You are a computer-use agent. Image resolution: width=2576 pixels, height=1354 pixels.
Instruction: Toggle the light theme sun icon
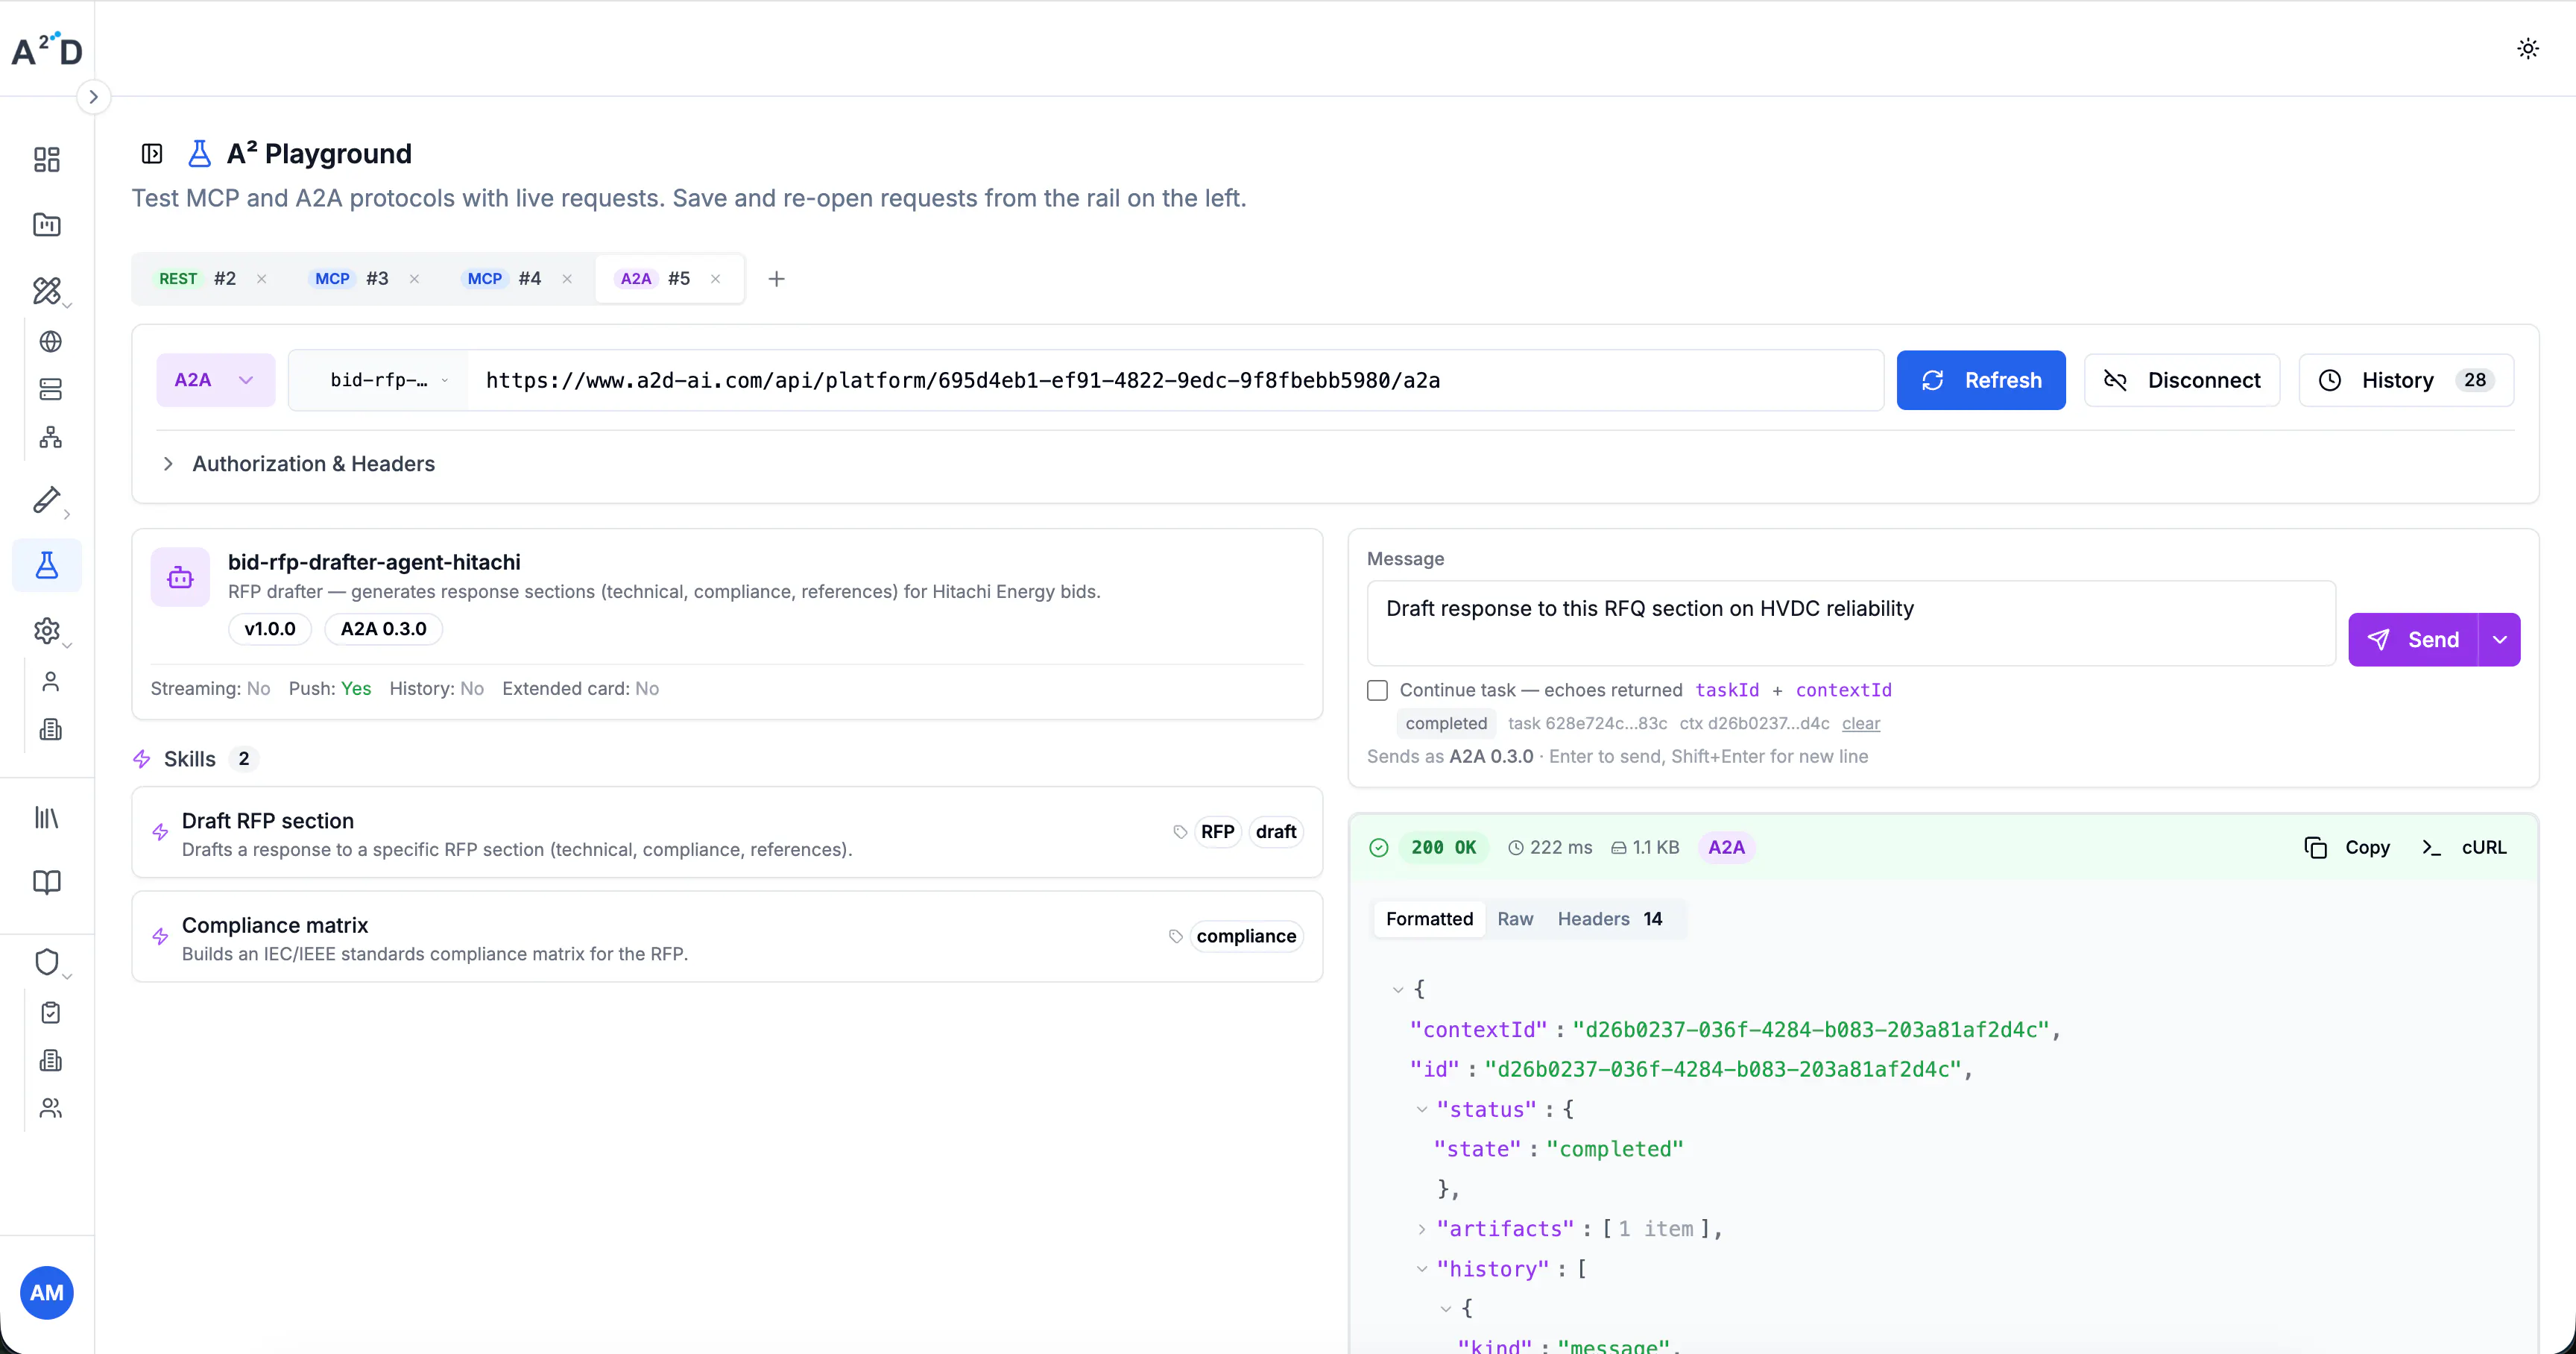click(x=2528, y=48)
